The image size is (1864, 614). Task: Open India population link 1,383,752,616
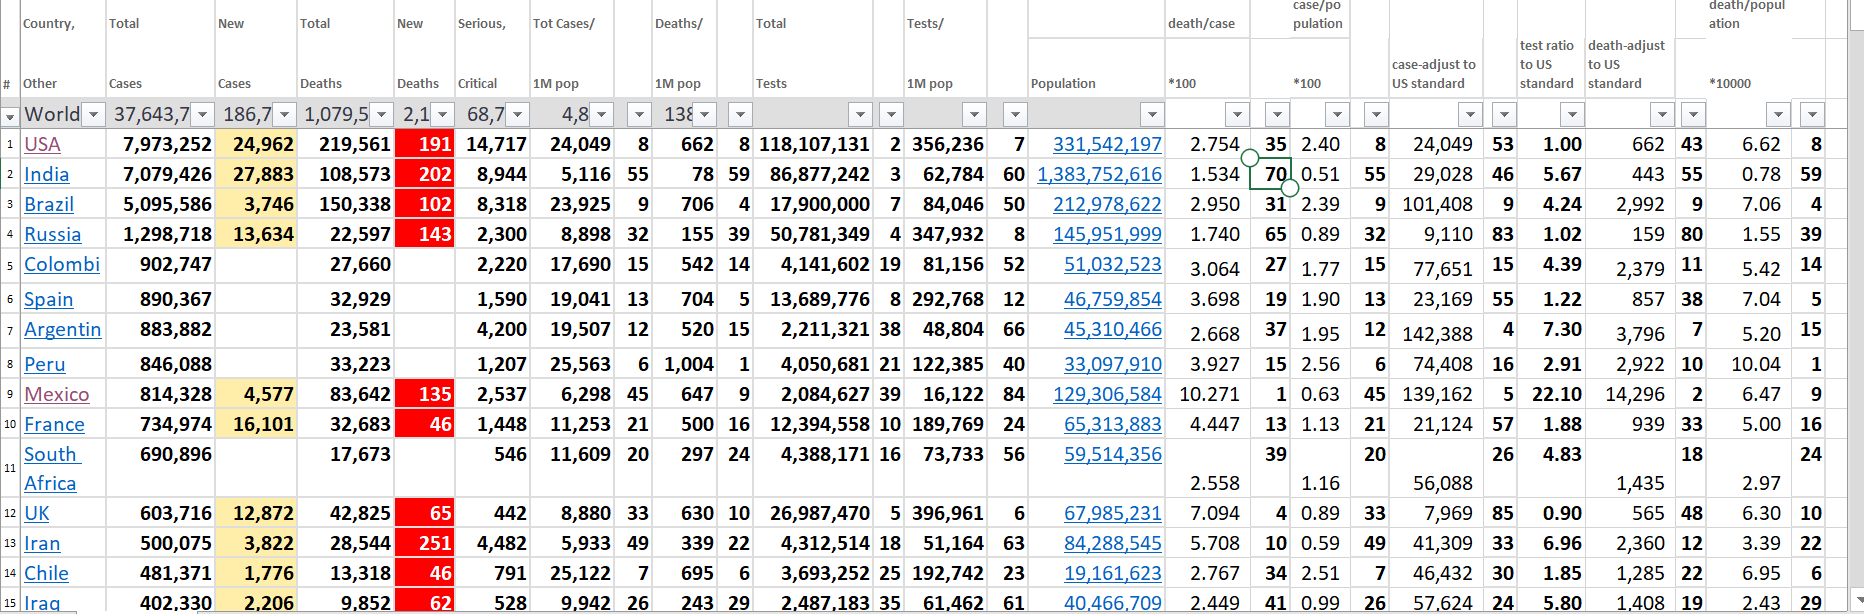[1099, 174]
